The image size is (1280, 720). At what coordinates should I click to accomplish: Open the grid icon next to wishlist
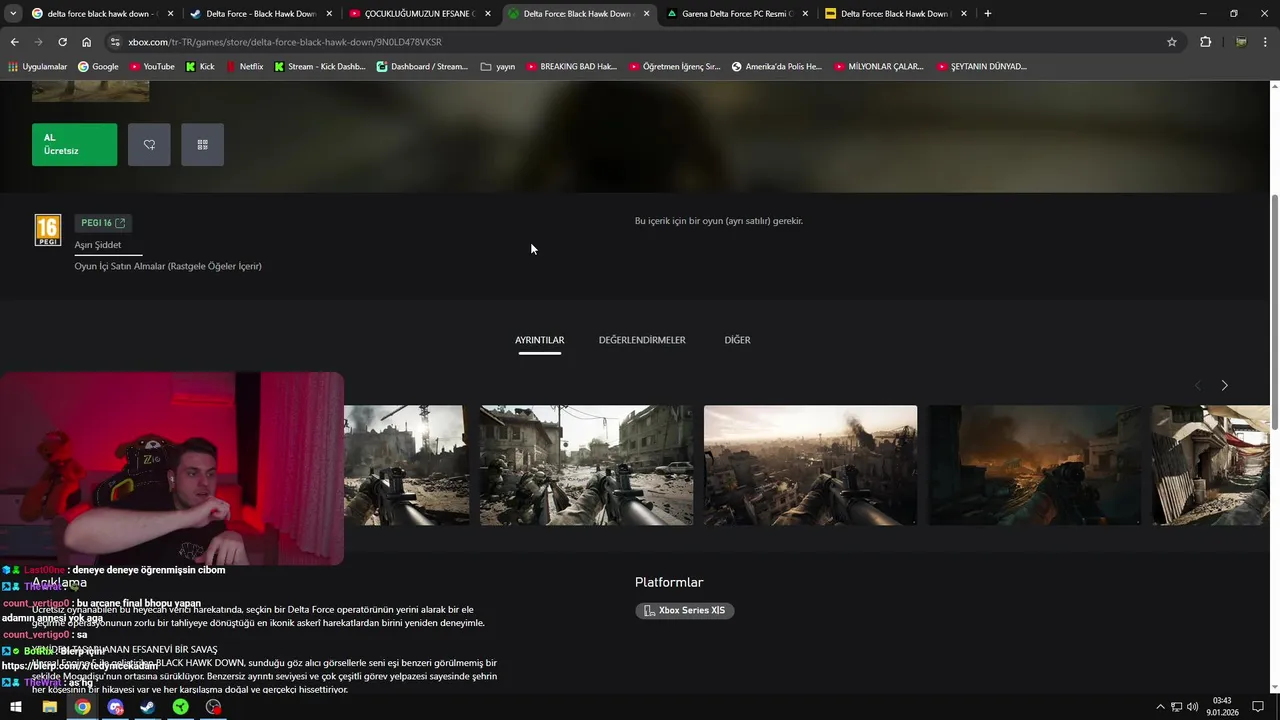(x=202, y=145)
